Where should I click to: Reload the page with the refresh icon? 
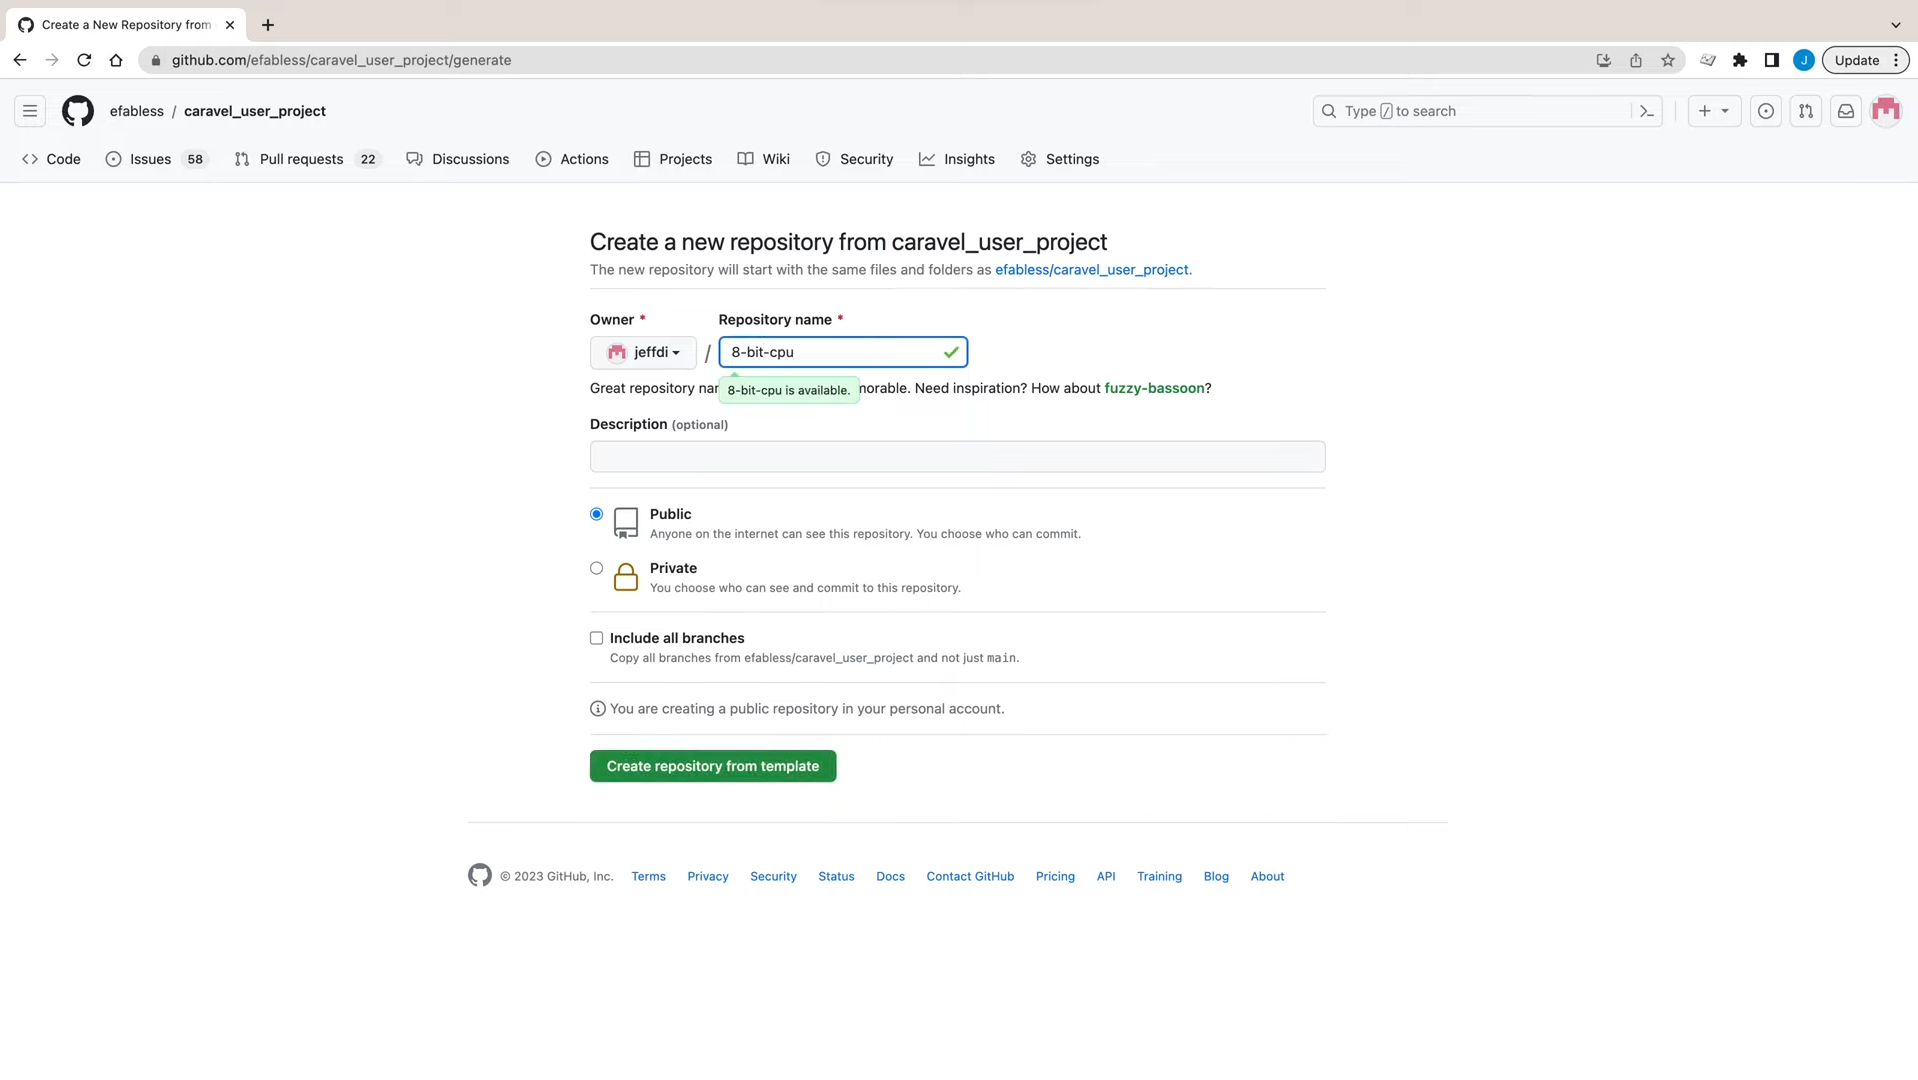point(84,60)
